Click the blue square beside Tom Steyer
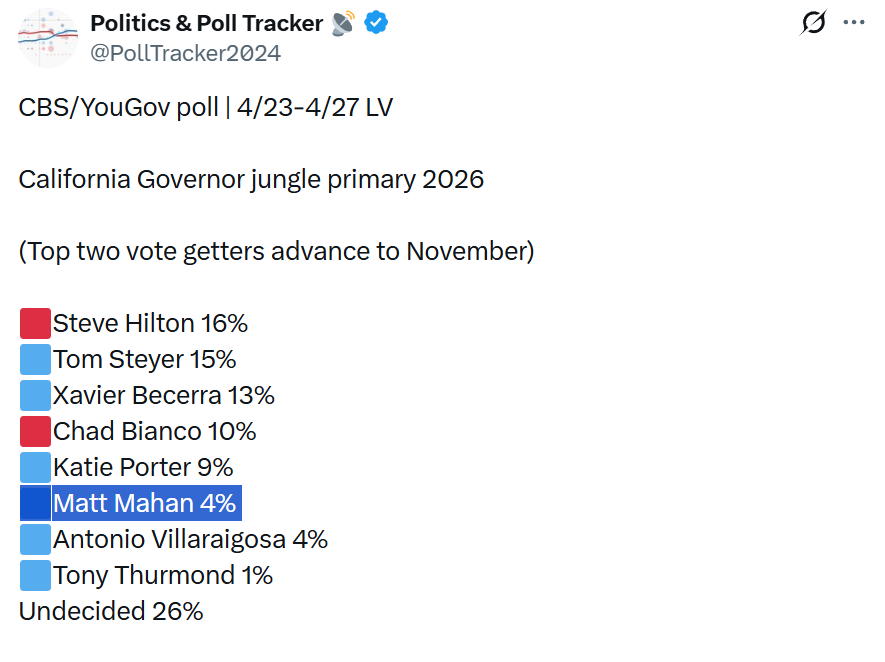Image resolution: width=885 pixels, height=662 pixels. point(35,359)
